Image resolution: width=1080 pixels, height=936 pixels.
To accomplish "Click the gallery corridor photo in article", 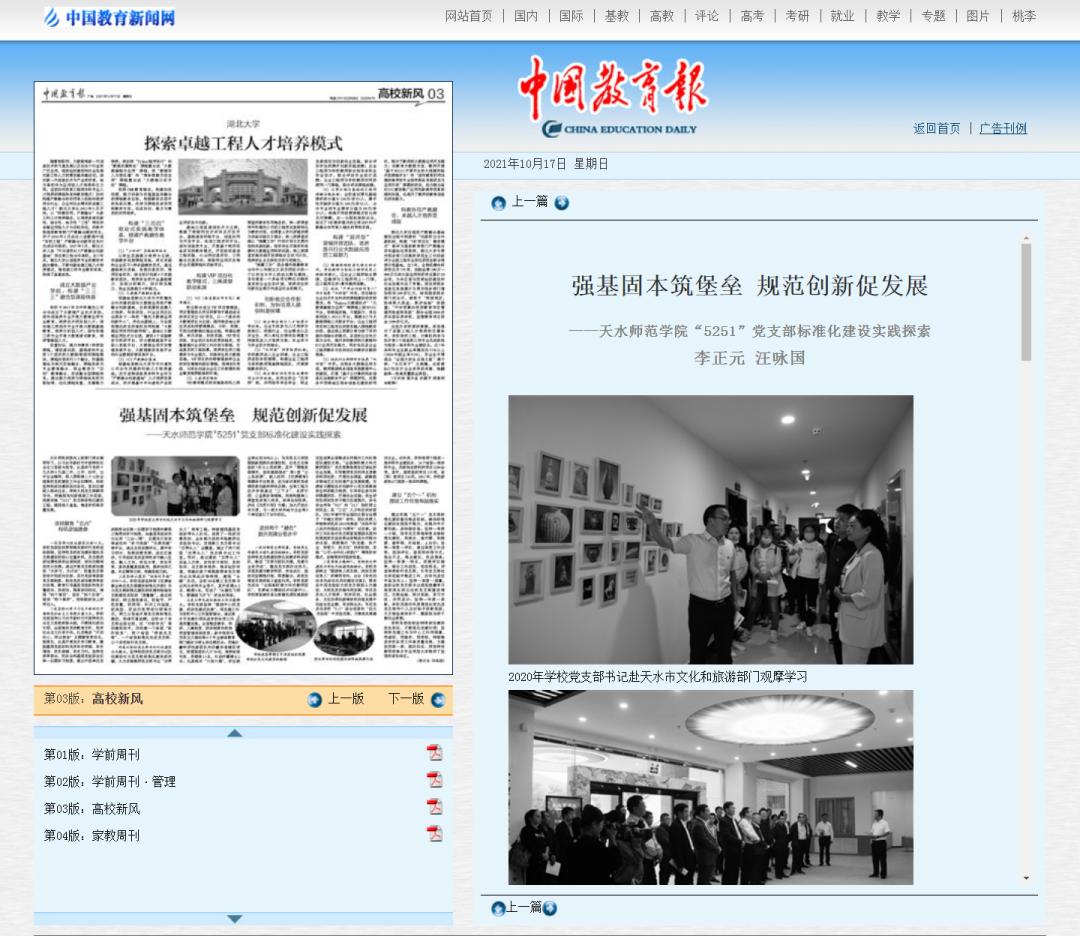I will click(x=711, y=530).
